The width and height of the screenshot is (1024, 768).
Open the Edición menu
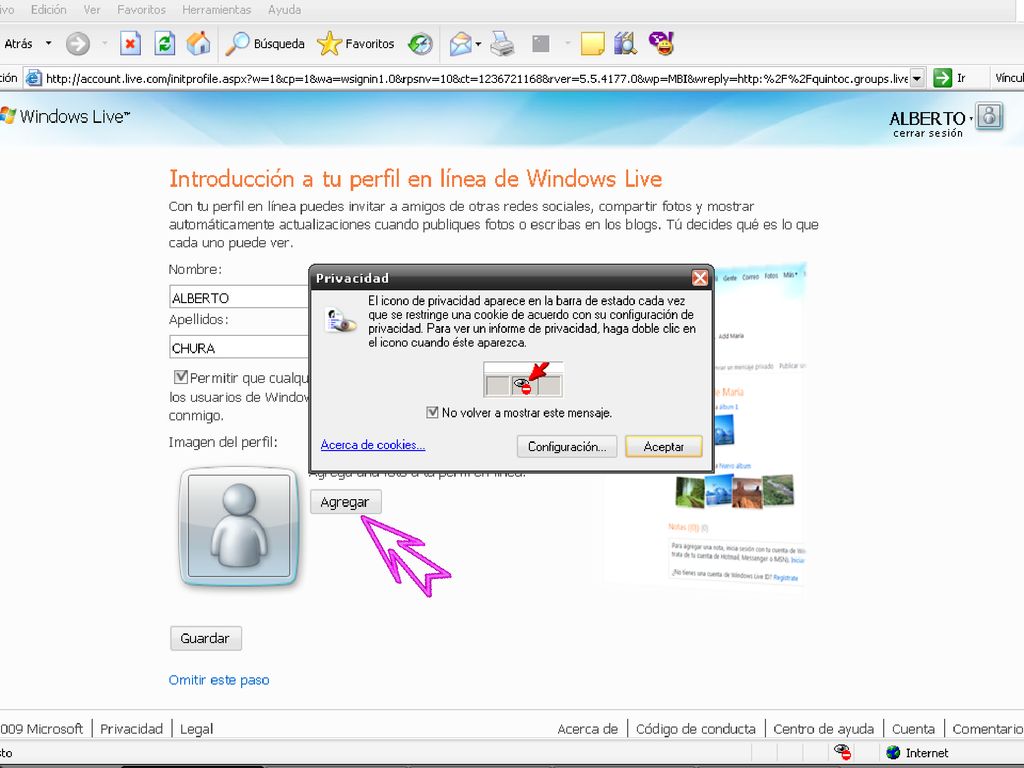tap(49, 10)
